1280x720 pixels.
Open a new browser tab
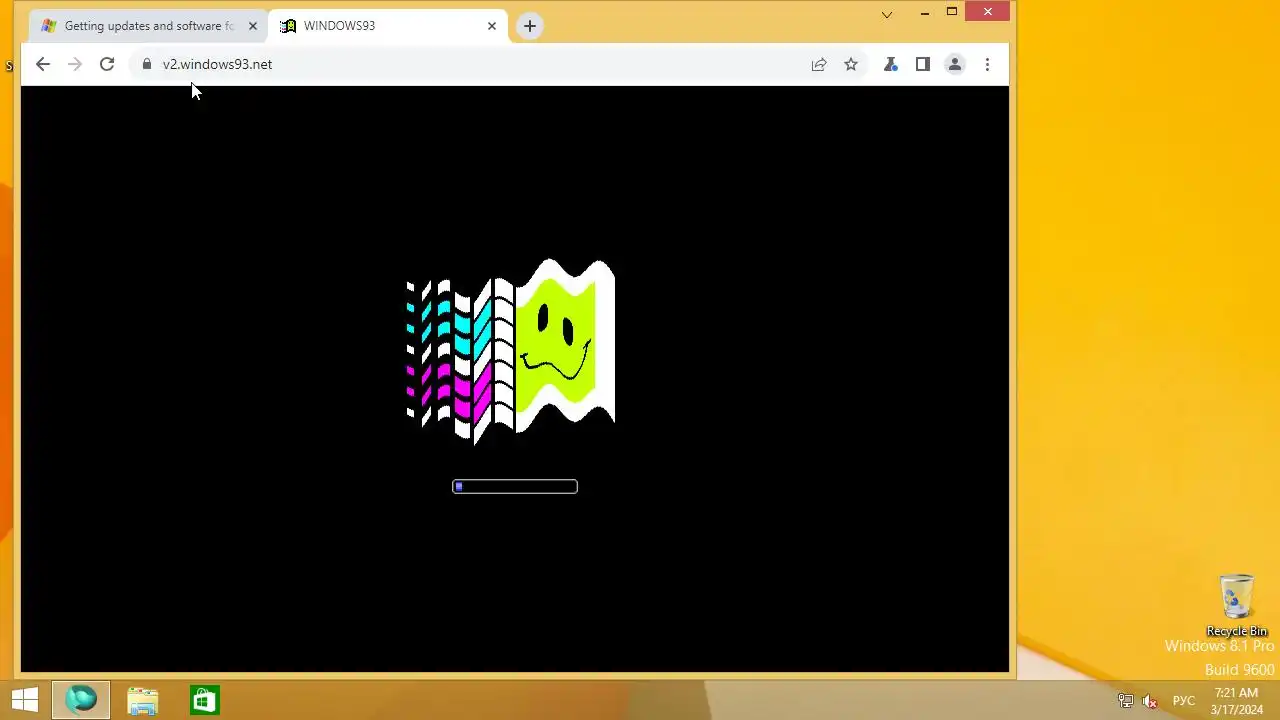point(530,26)
